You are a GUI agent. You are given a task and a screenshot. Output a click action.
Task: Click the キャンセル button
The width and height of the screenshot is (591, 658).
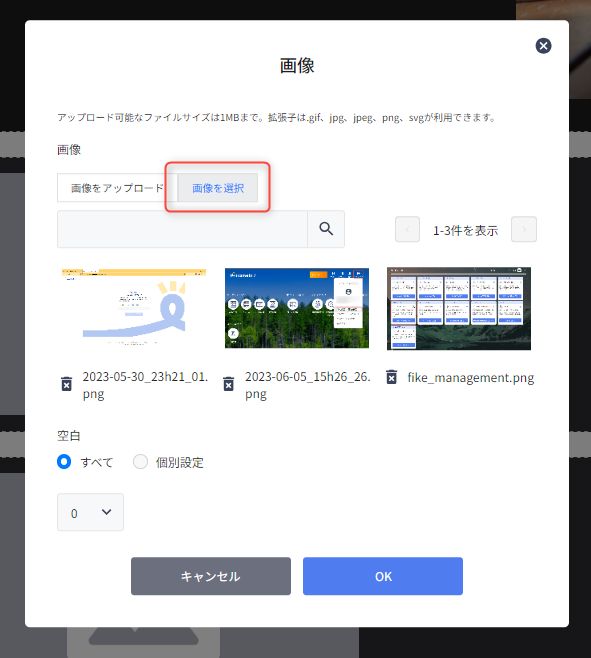tap(211, 576)
